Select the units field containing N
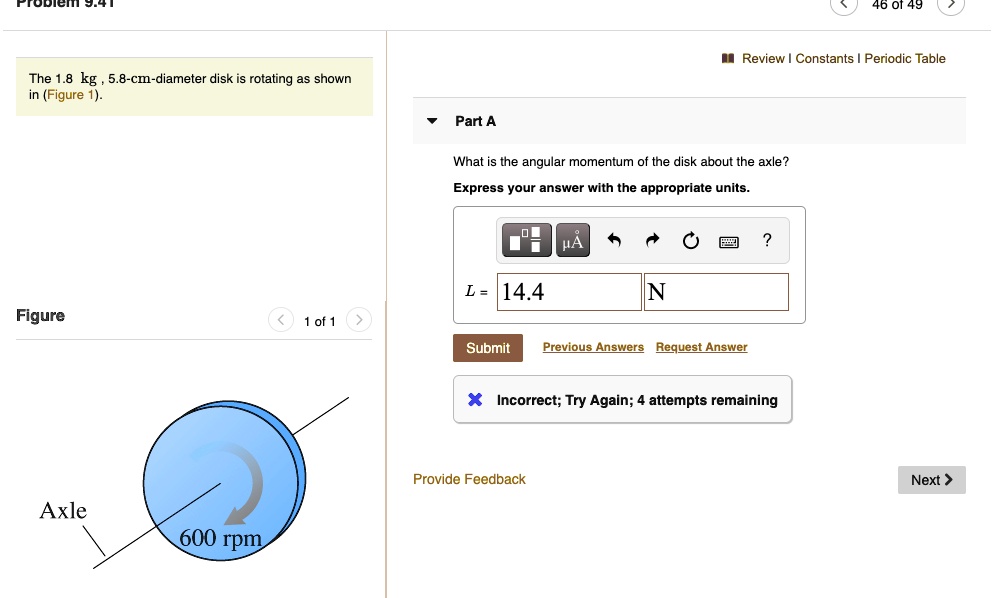The width and height of the screenshot is (1000, 598). 716,292
